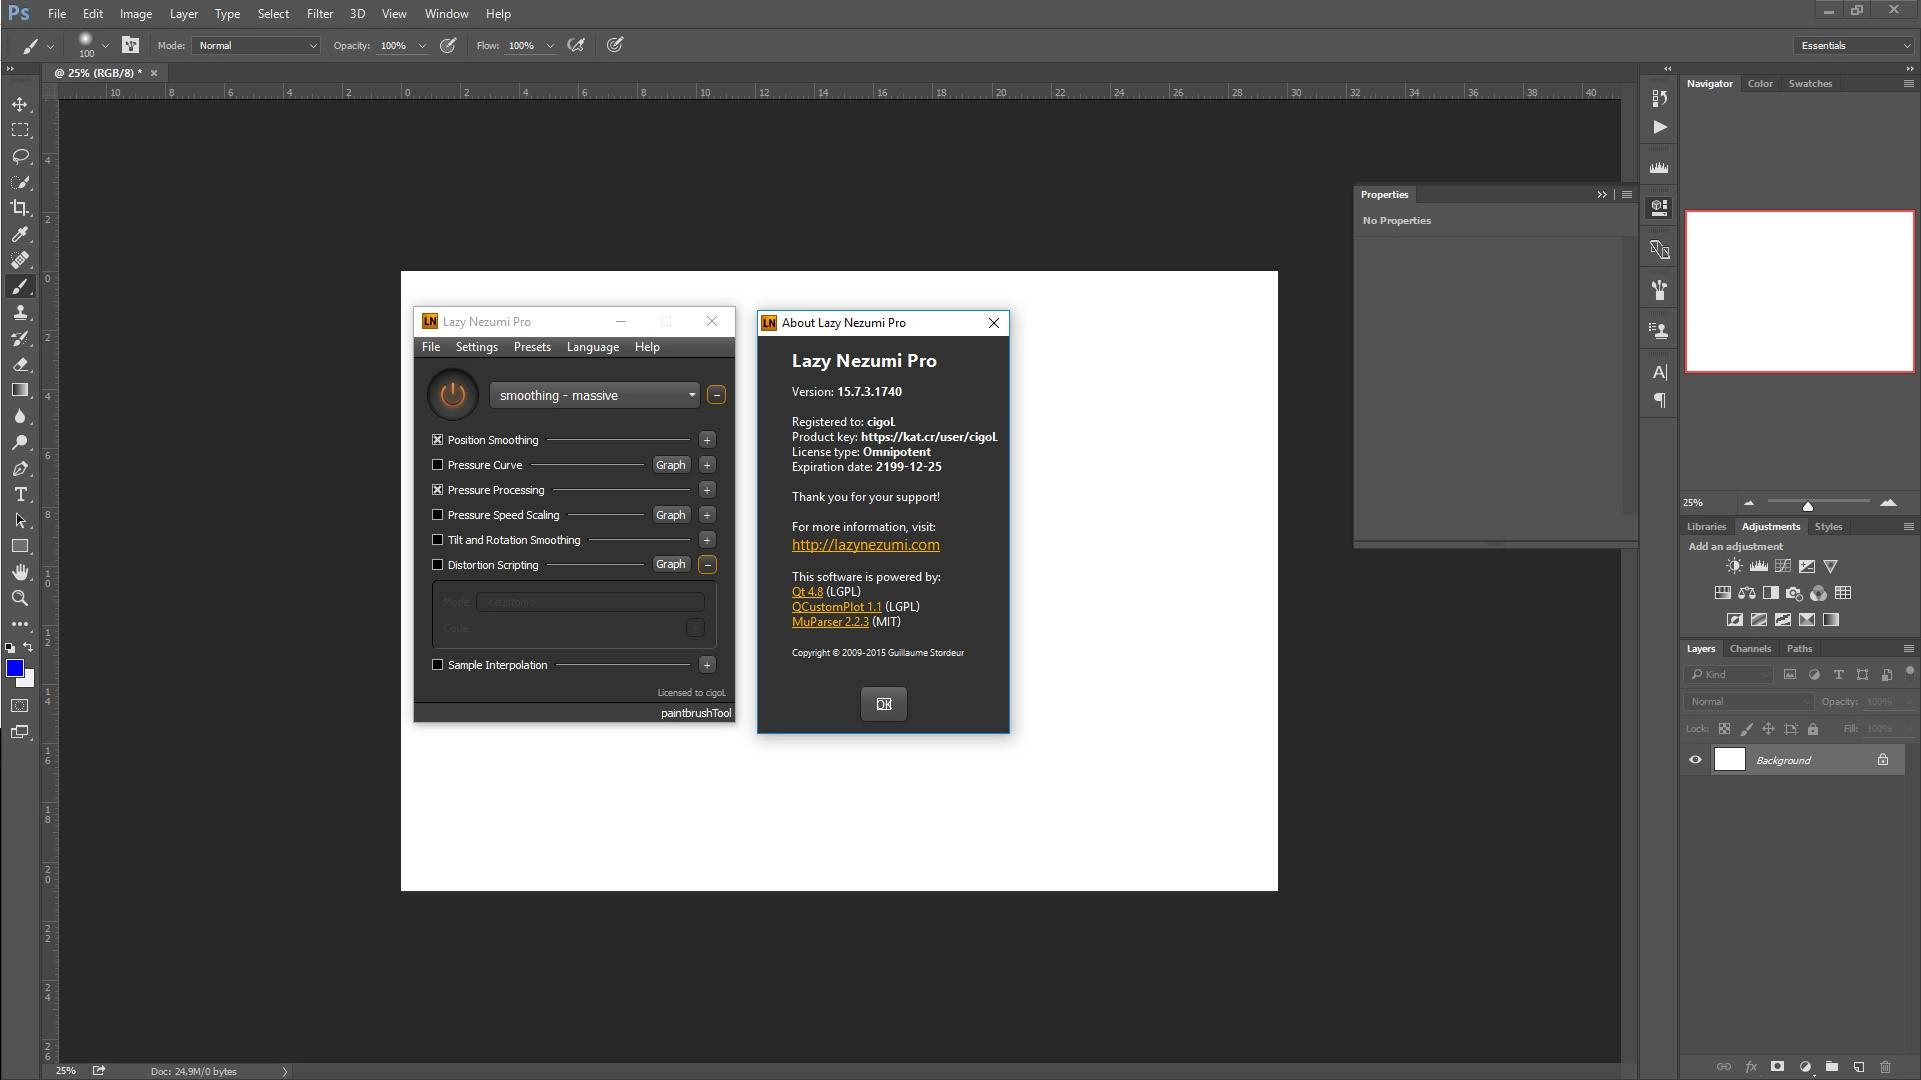Click the delete layer trash icon

coord(1886,1067)
